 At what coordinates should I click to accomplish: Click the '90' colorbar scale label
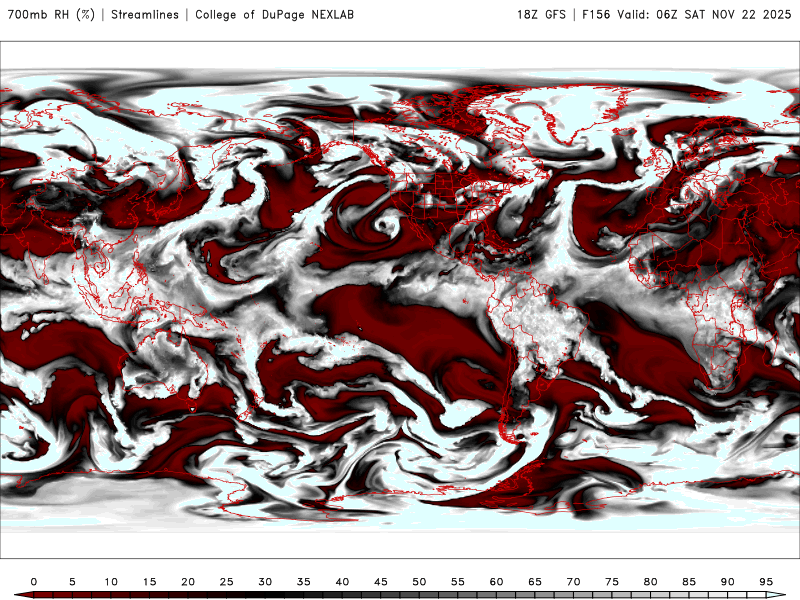[728, 582]
